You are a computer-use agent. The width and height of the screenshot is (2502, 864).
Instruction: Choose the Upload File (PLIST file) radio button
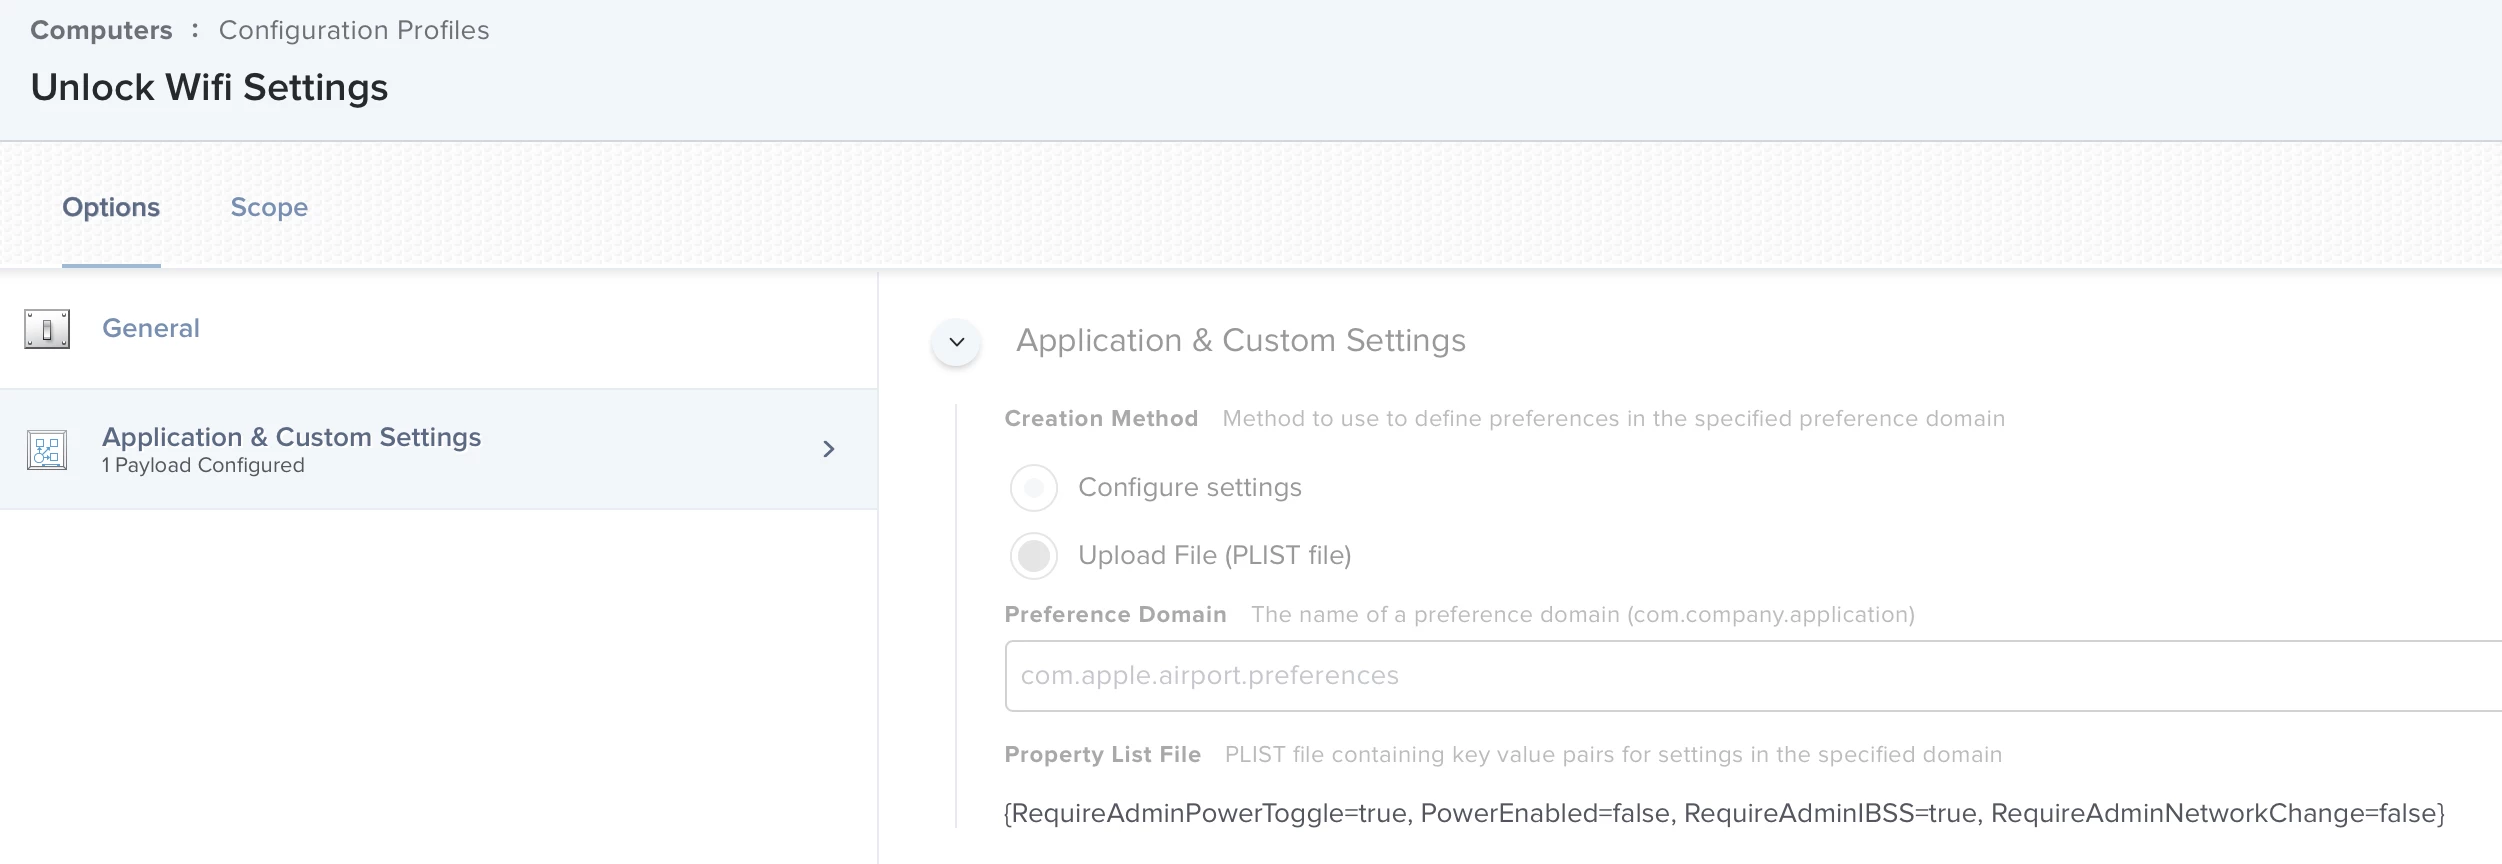pyautogui.click(x=1033, y=556)
